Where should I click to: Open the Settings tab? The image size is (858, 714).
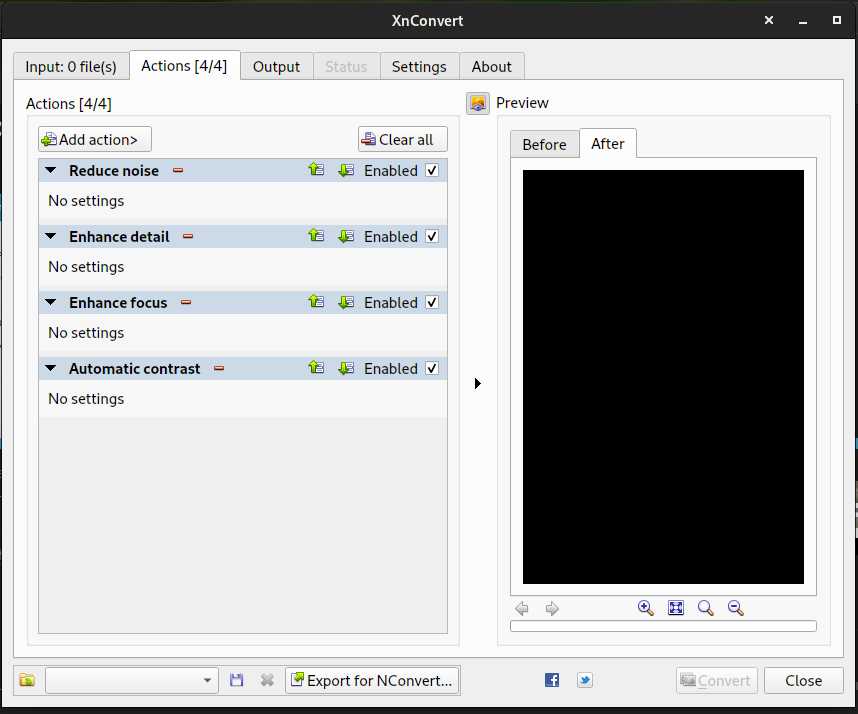(x=419, y=66)
